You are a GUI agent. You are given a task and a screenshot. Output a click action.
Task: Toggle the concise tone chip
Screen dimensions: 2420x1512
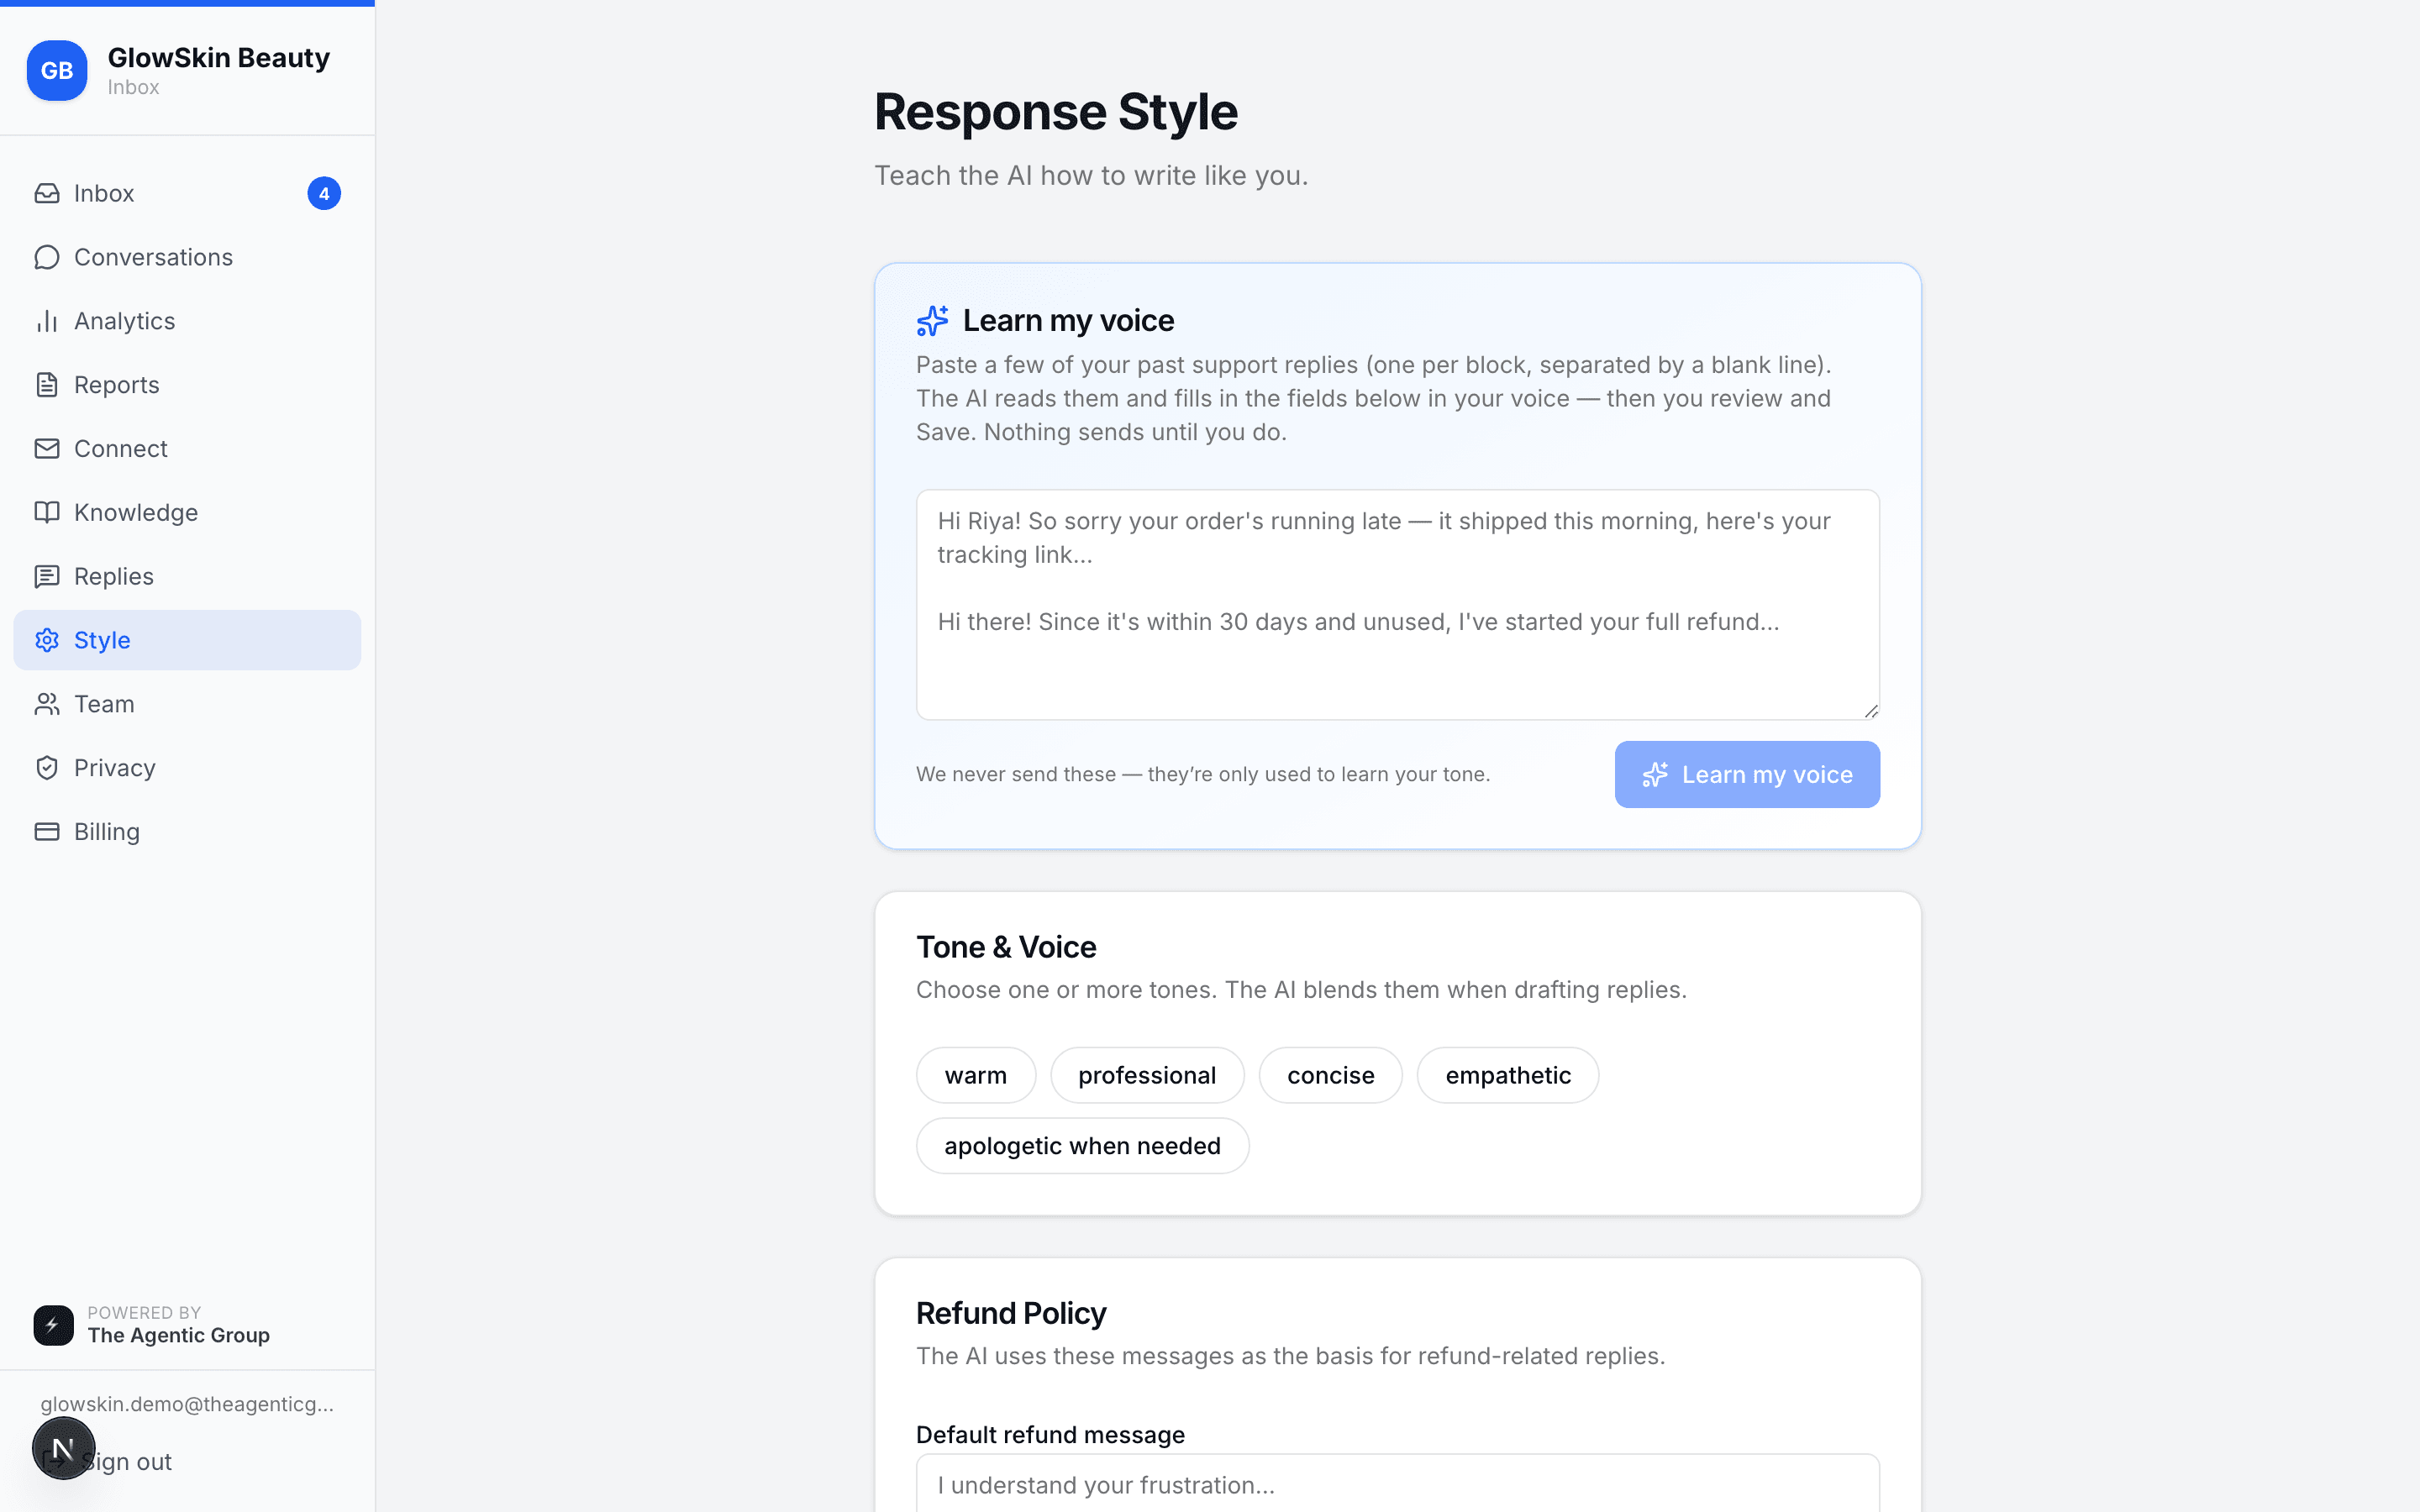pyautogui.click(x=1330, y=1075)
